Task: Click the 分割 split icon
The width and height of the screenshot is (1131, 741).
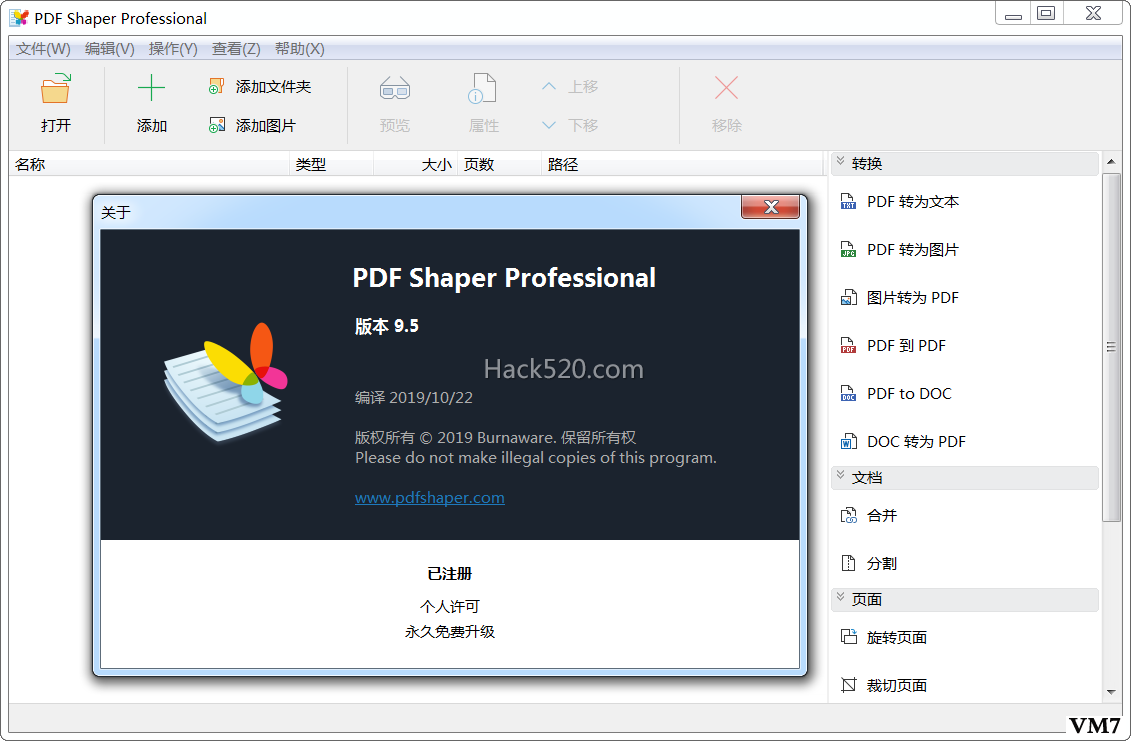Action: click(848, 563)
